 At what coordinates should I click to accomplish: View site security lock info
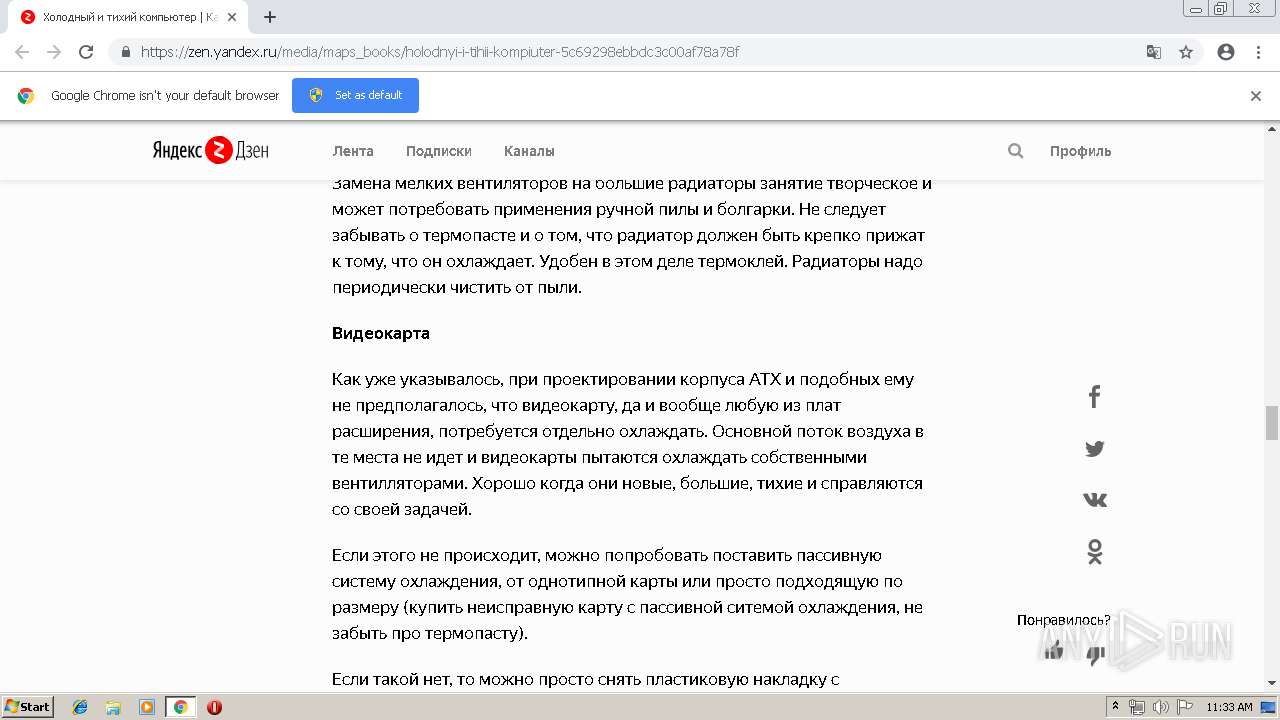tap(126, 52)
